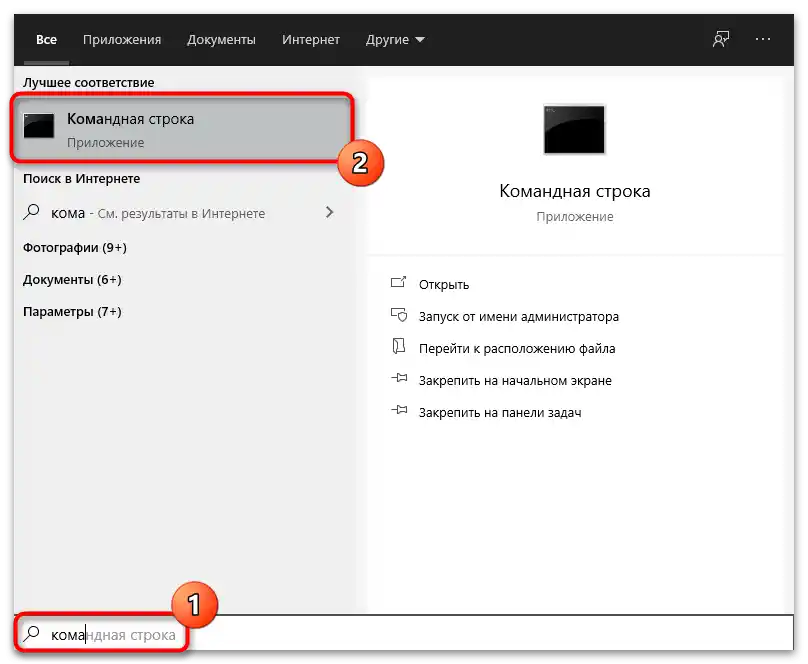808x664 pixels.
Task: Switch to the Все tab
Action: (x=46, y=40)
